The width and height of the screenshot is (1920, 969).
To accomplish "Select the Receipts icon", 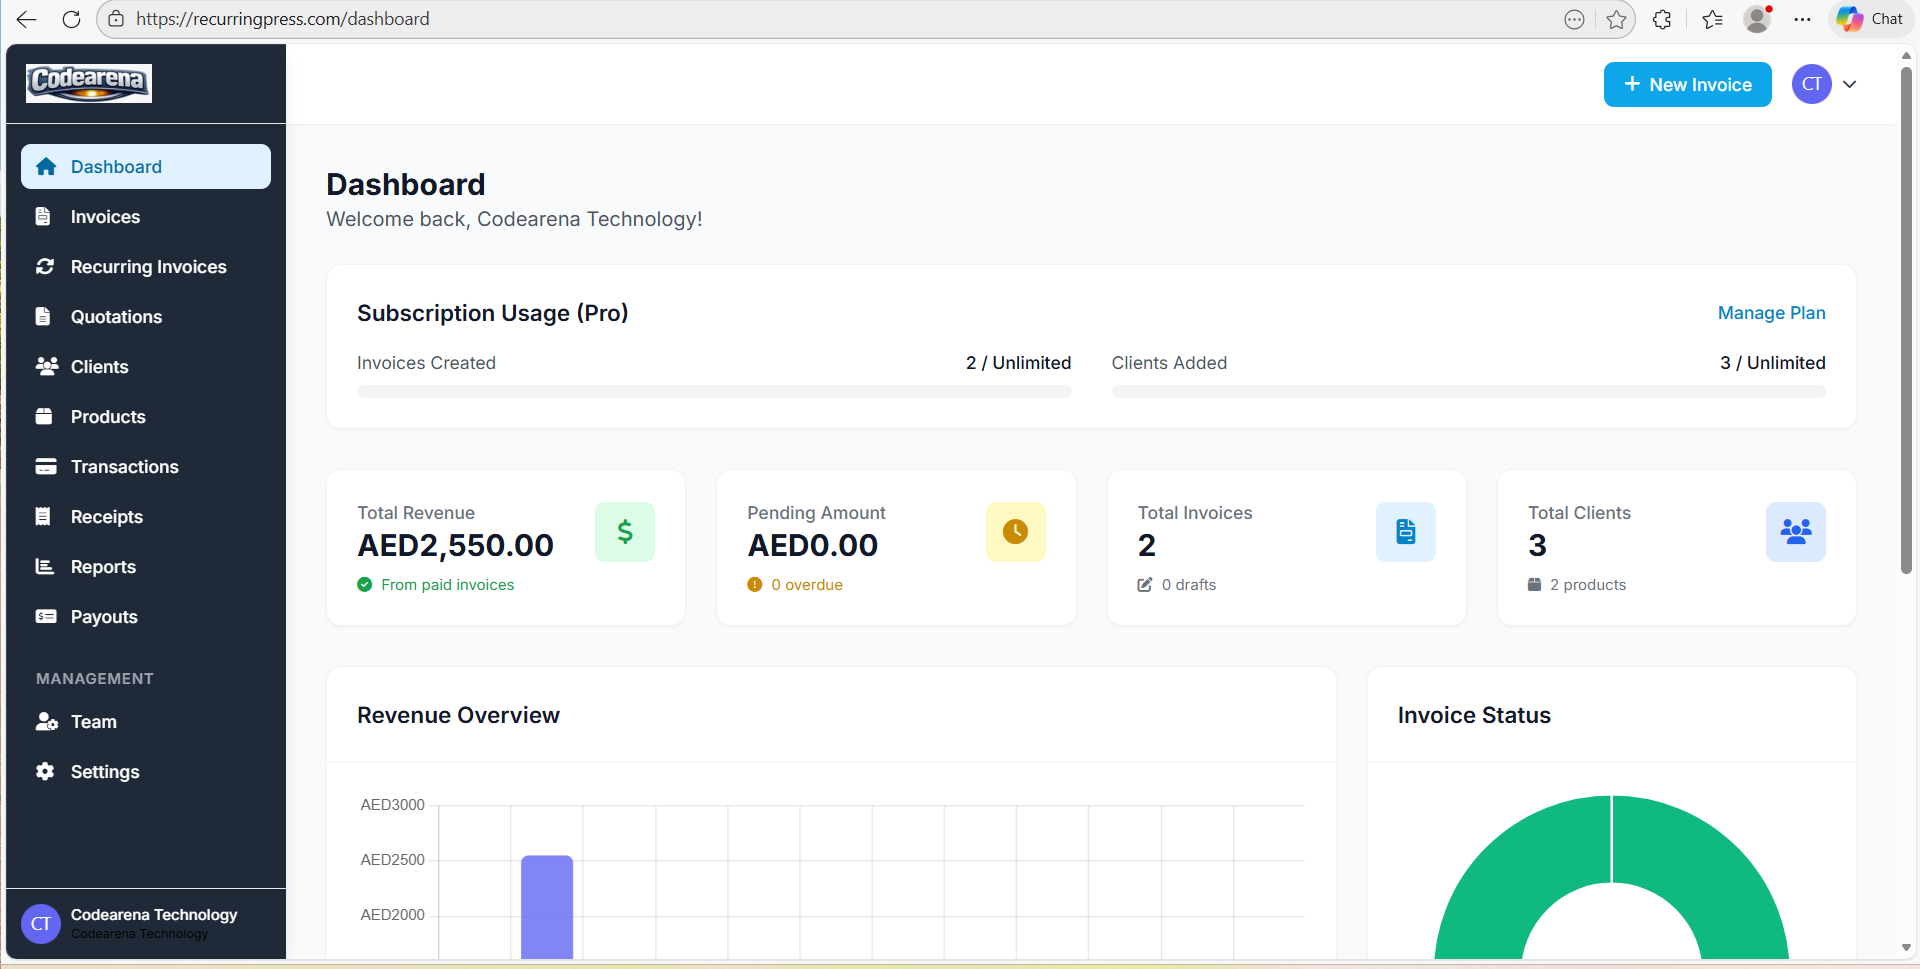I will click(45, 516).
